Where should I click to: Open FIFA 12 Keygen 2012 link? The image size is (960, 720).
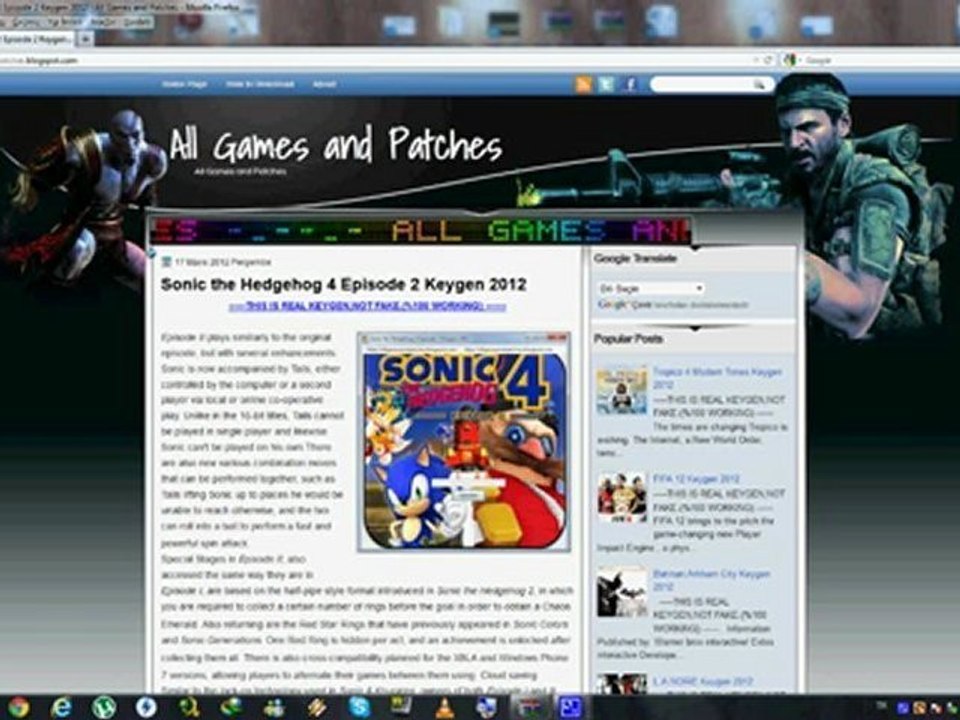696,479
